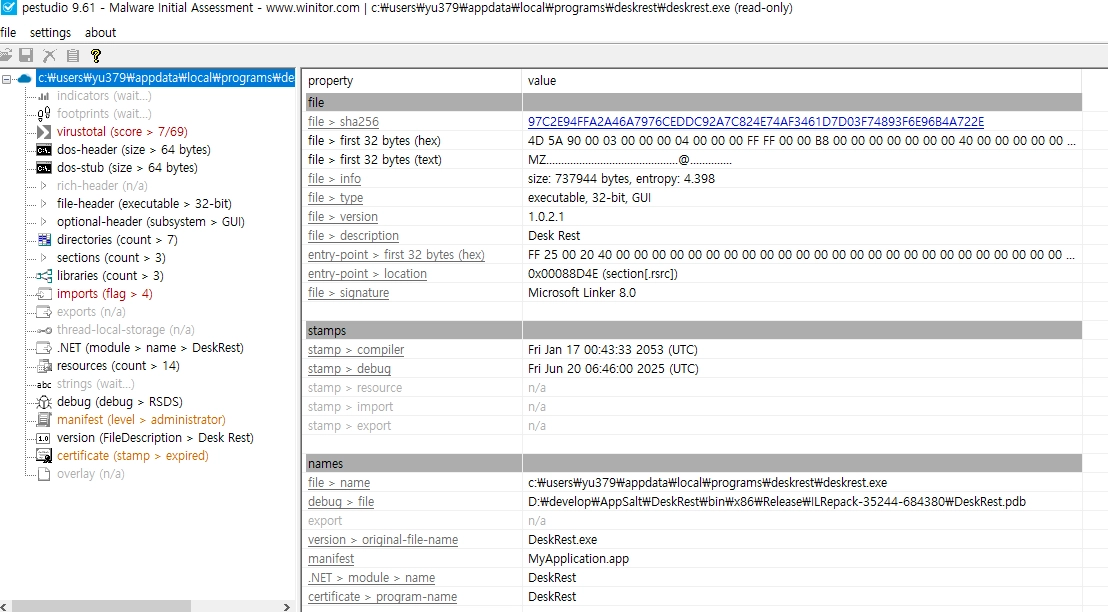Click the indicators node icon

[x=44, y=95]
